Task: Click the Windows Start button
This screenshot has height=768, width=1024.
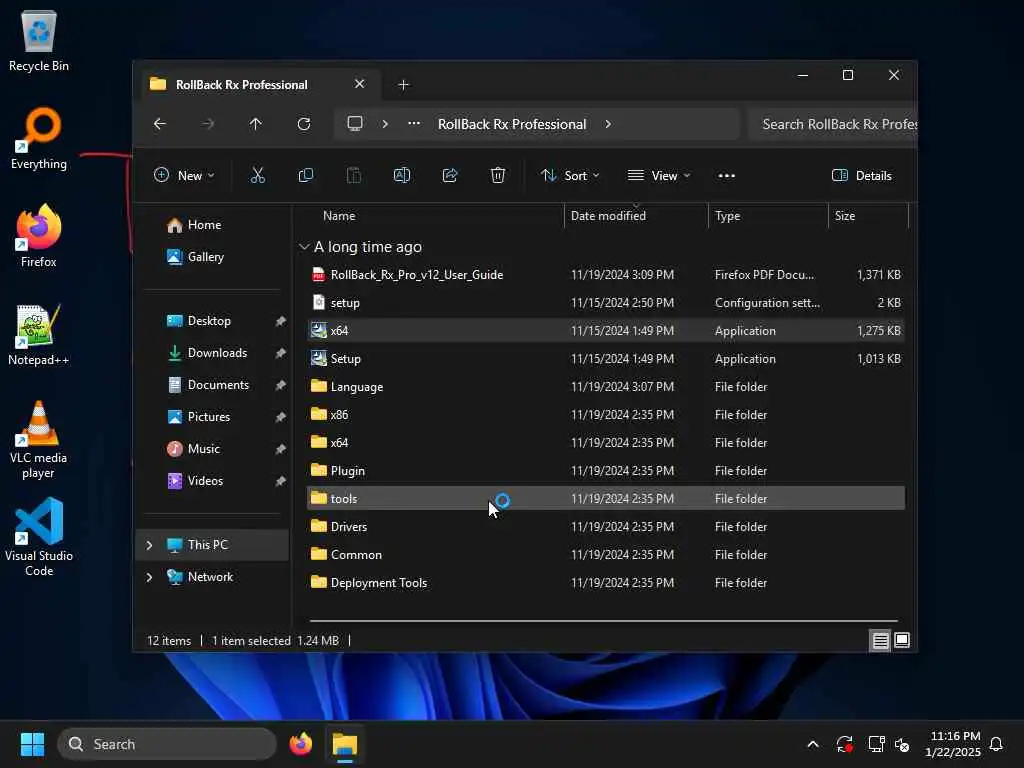Action: tap(32, 744)
